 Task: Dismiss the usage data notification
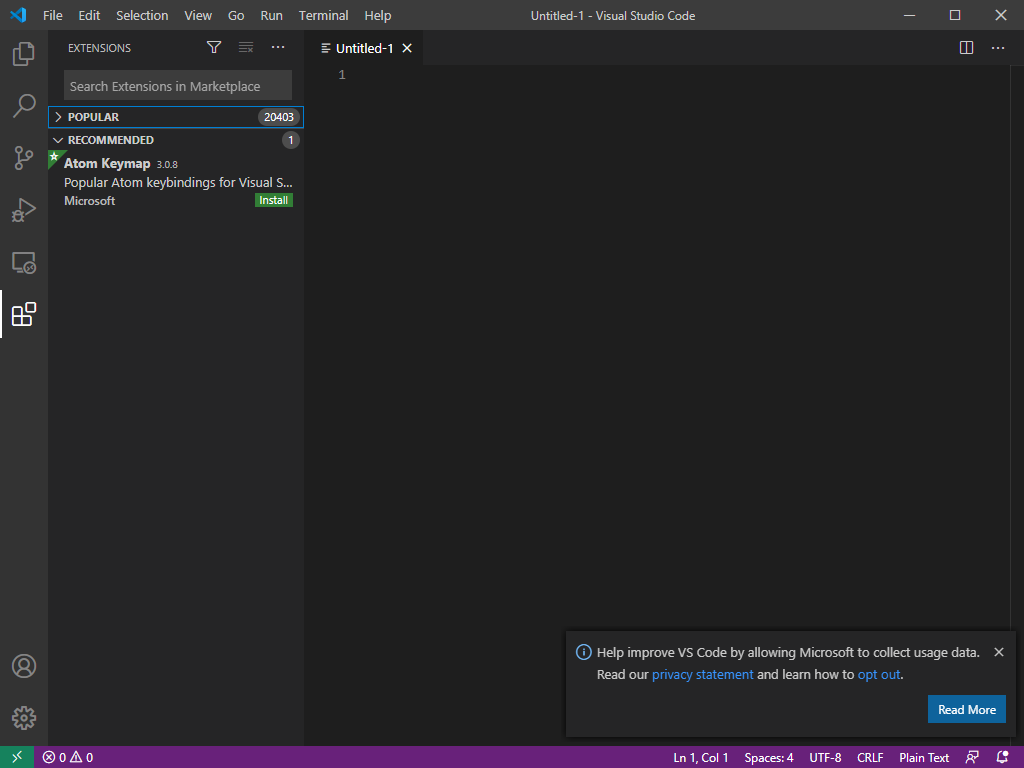coord(999,652)
